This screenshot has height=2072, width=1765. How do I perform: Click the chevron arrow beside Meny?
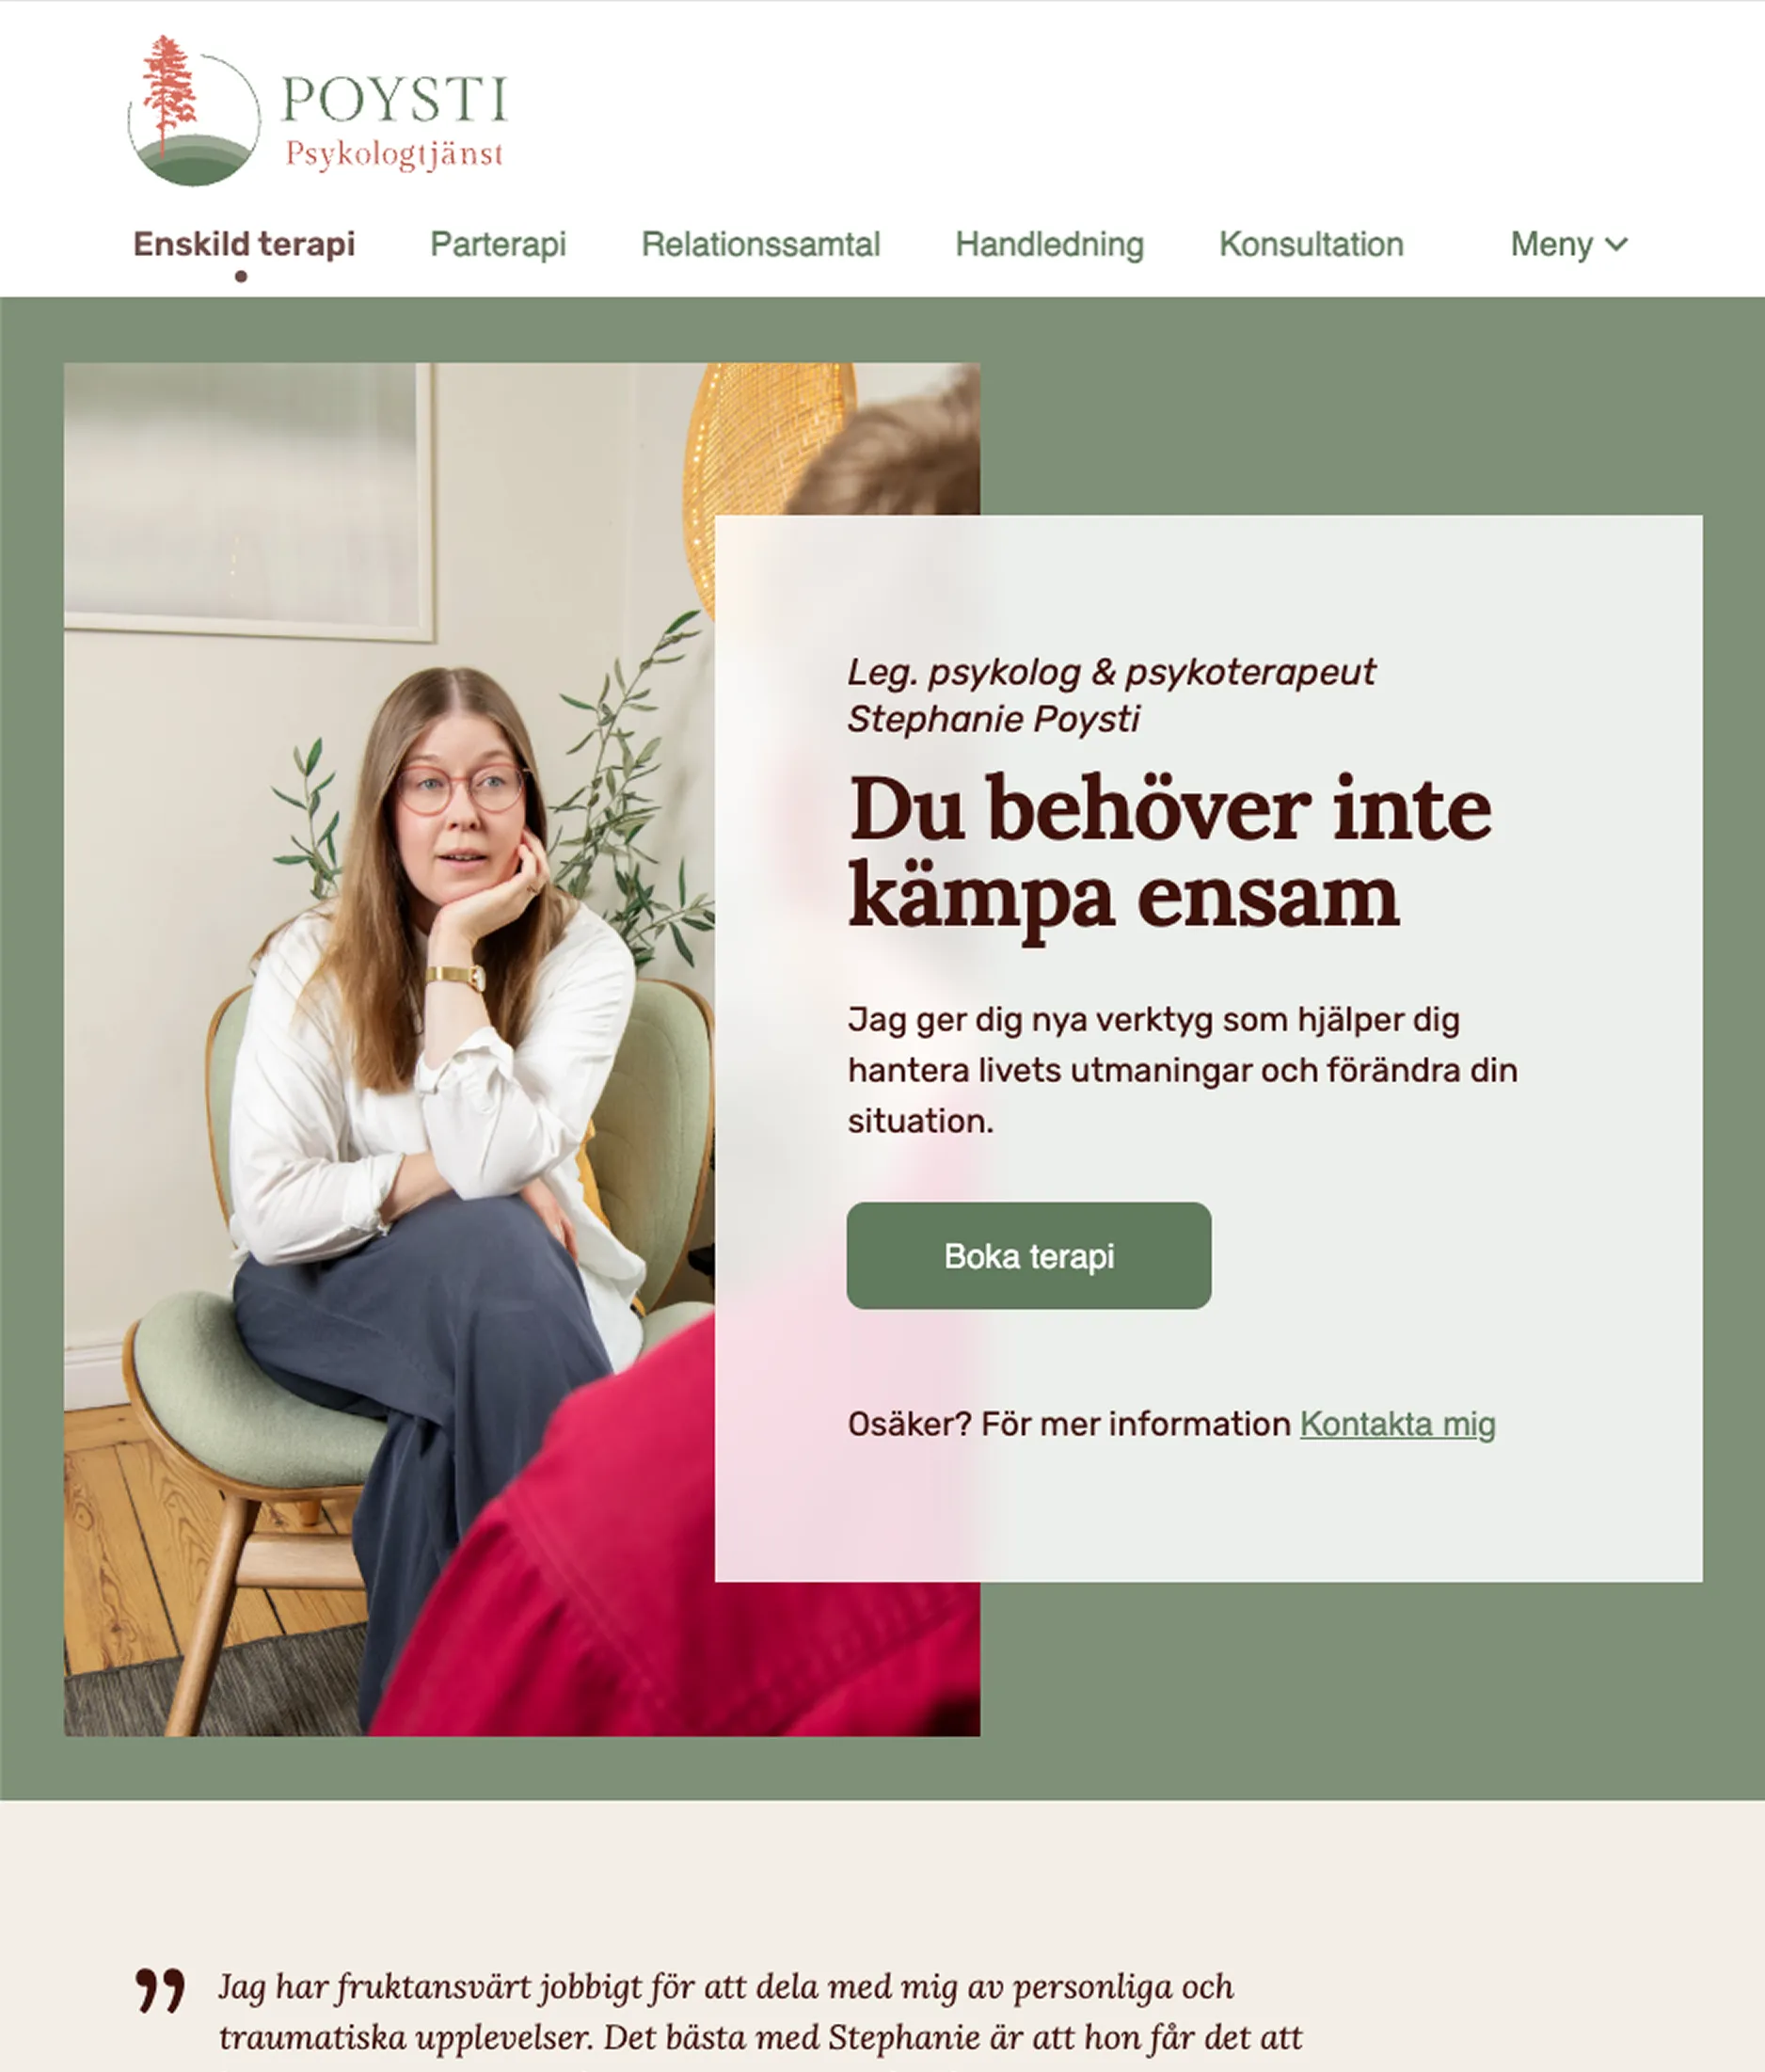1617,245
